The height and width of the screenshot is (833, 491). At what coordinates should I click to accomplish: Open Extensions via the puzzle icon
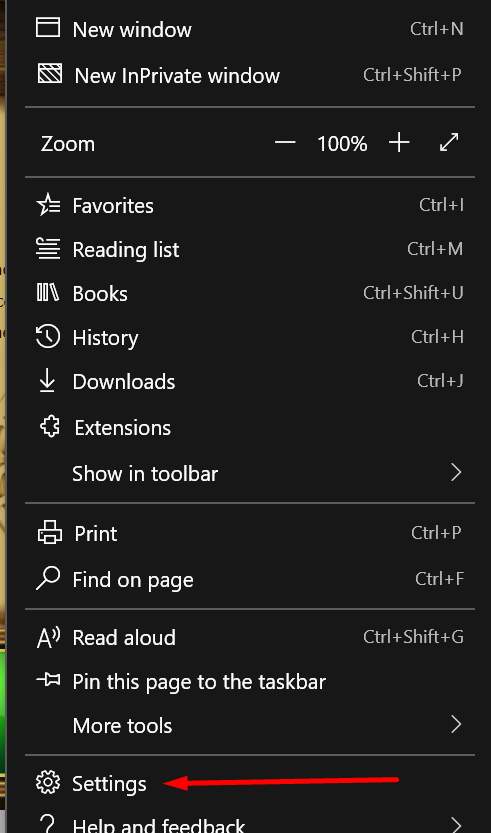tap(50, 427)
